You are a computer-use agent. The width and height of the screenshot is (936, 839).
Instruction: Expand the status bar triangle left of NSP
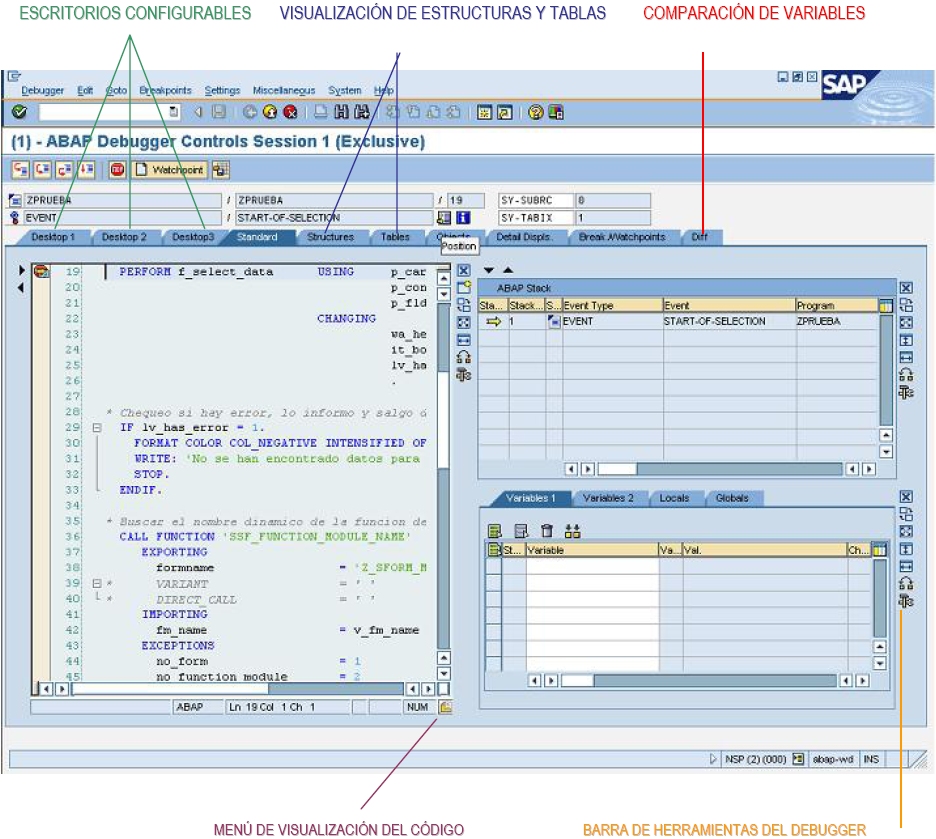713,759
